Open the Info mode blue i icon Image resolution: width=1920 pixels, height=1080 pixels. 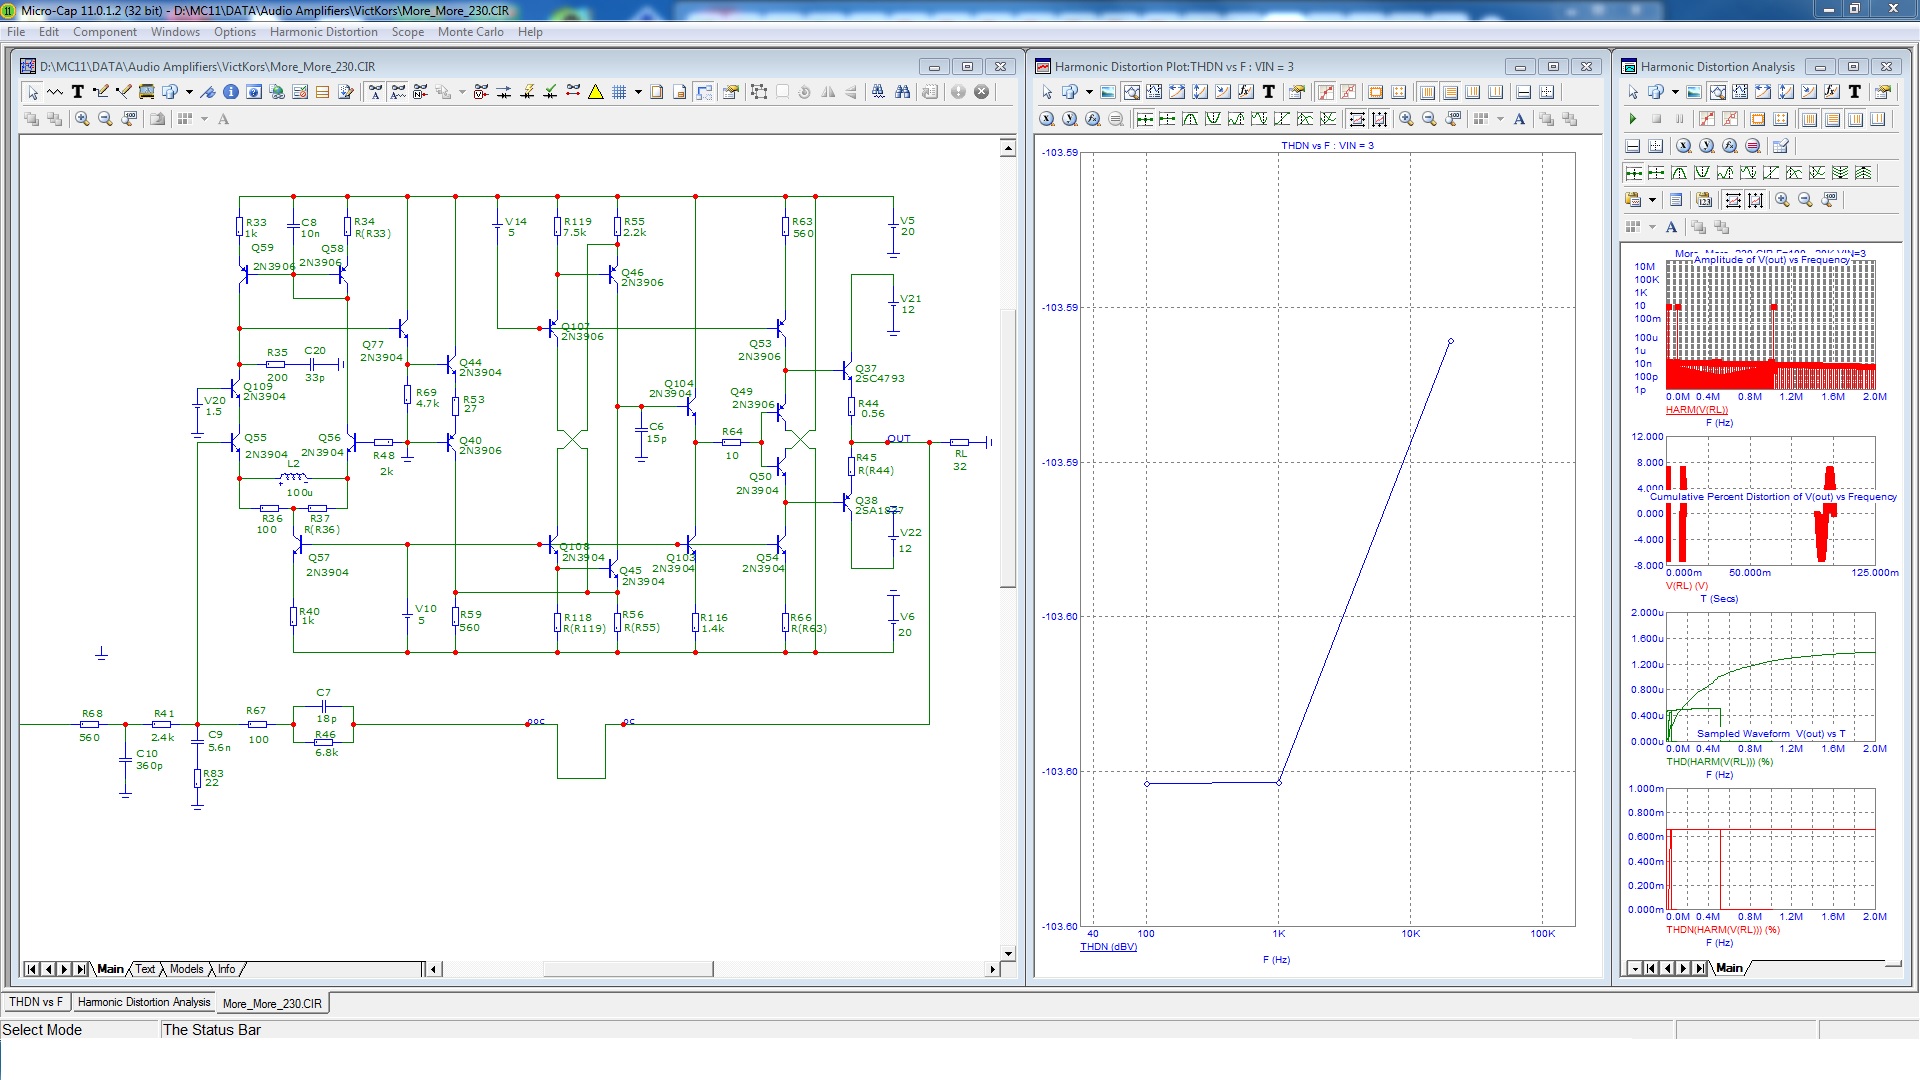pos(231,92)
